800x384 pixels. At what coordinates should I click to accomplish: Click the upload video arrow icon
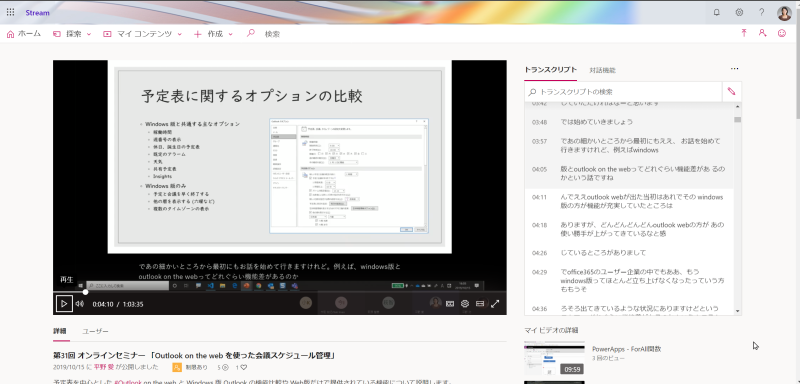click(744, 33)
